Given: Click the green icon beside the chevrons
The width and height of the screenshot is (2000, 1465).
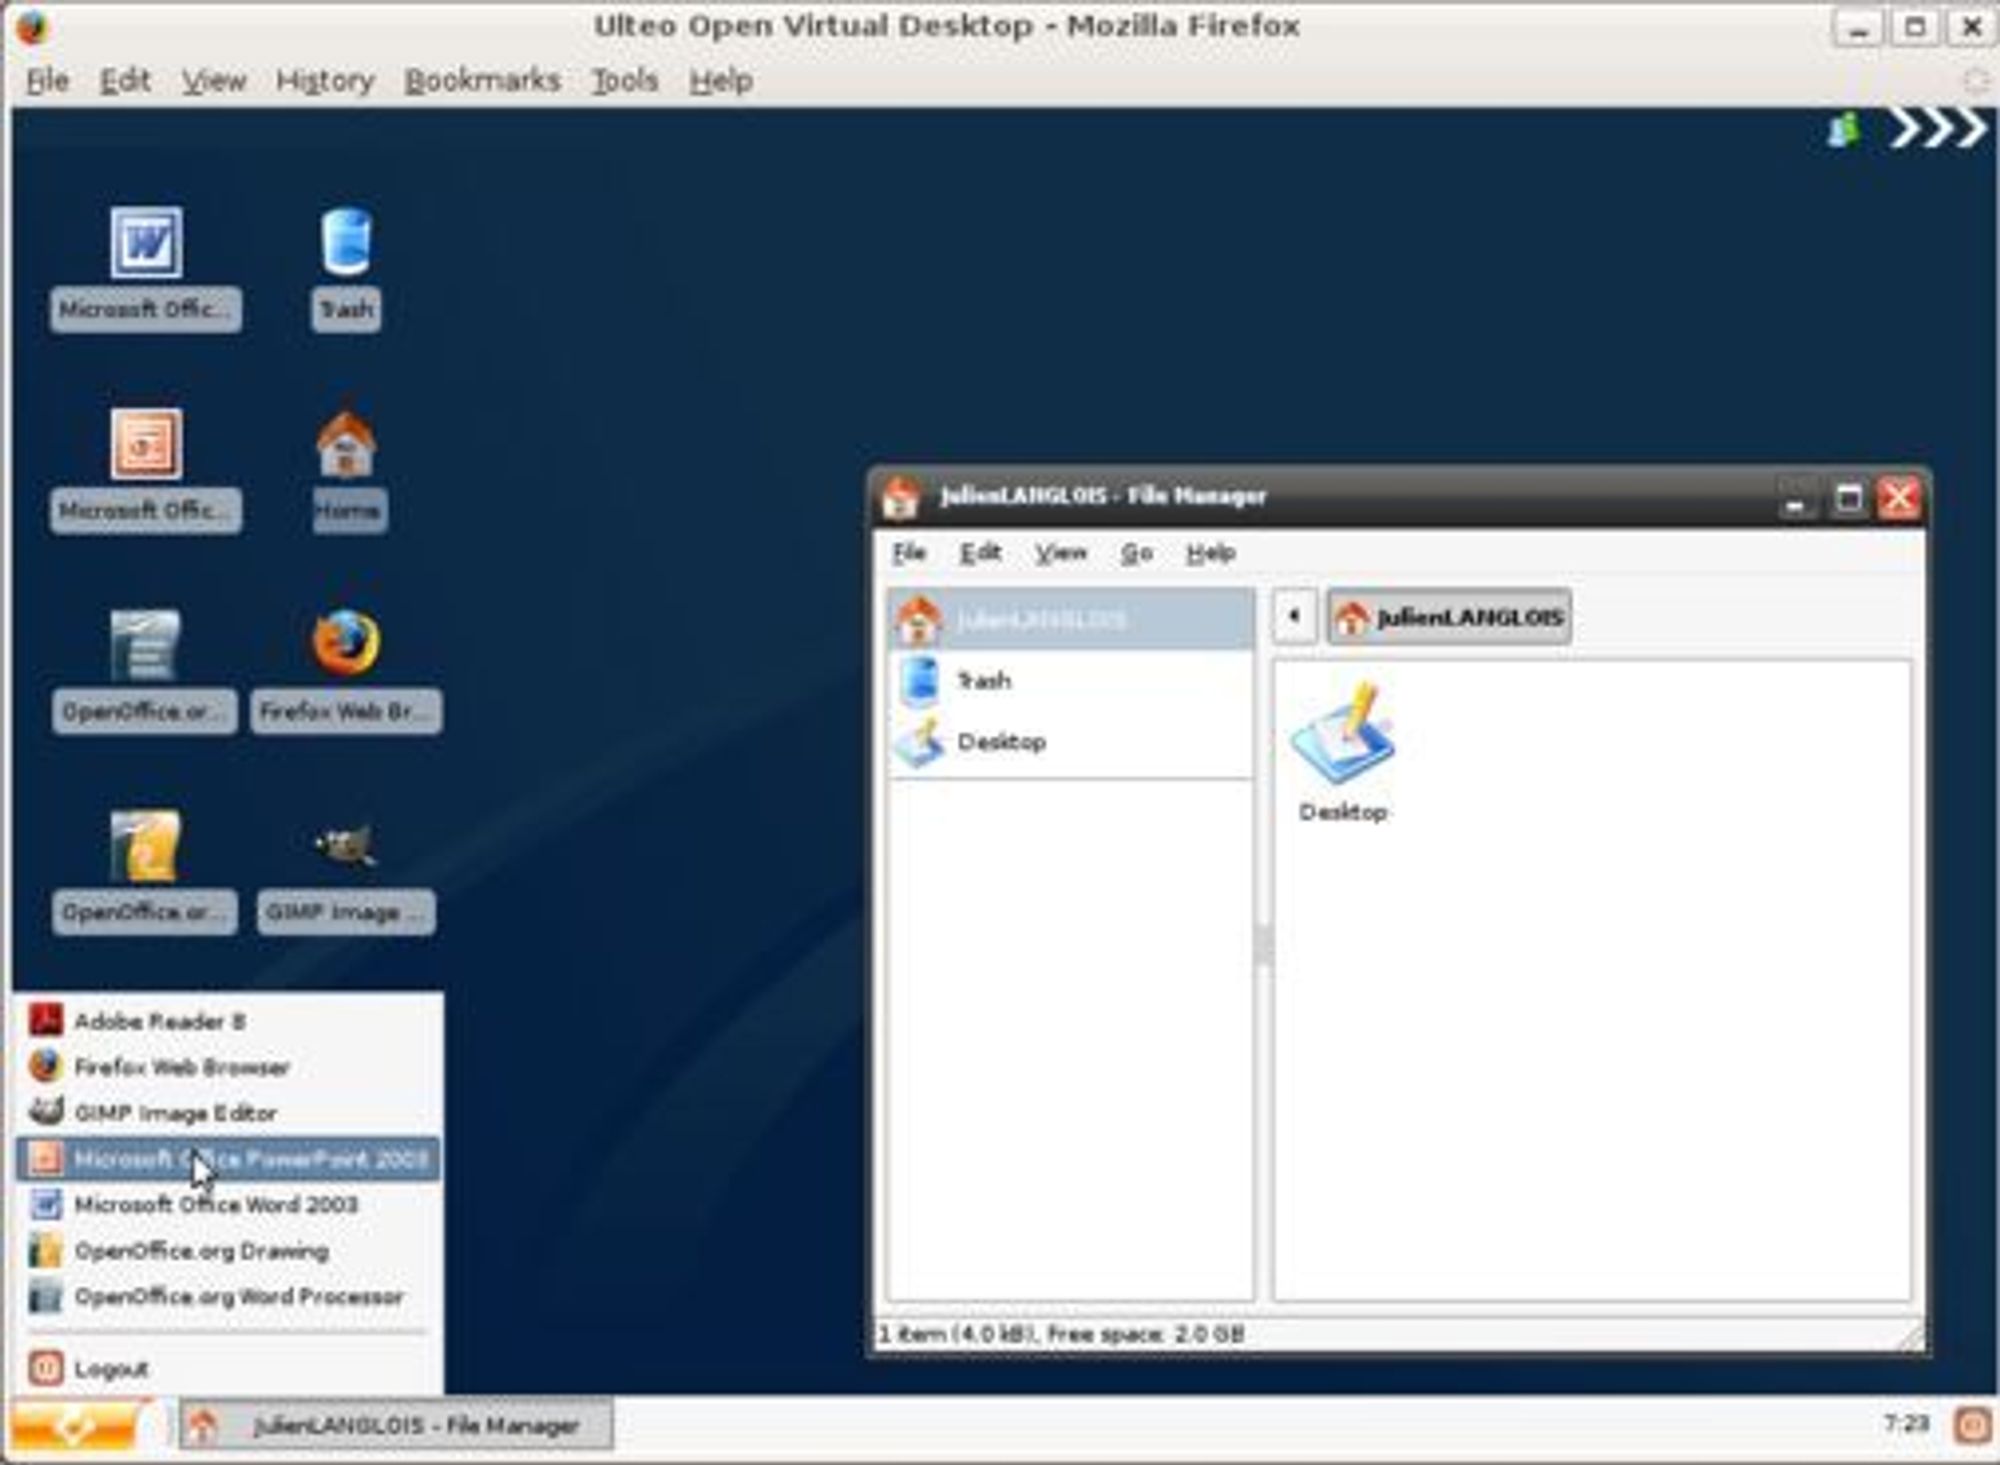Looking at the screenshot, I should (1844, 131).
